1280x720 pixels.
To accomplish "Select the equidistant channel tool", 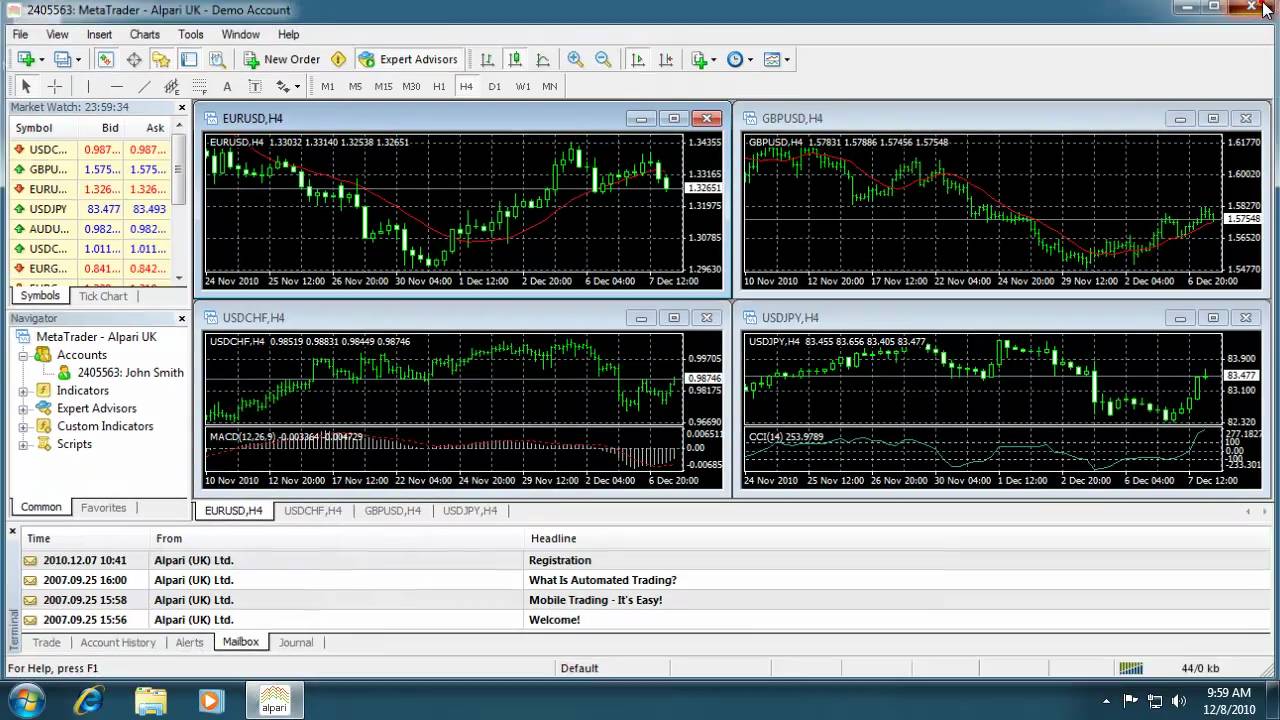I will pos(171,86).
